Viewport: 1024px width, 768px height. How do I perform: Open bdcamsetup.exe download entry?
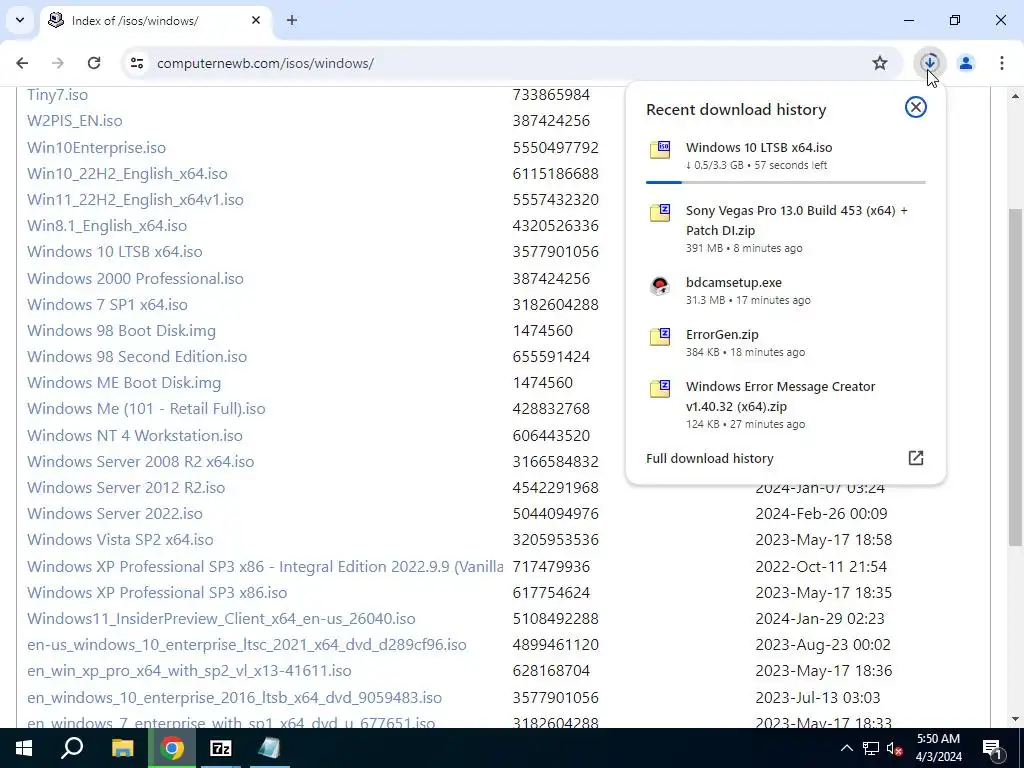coord(786,291)
